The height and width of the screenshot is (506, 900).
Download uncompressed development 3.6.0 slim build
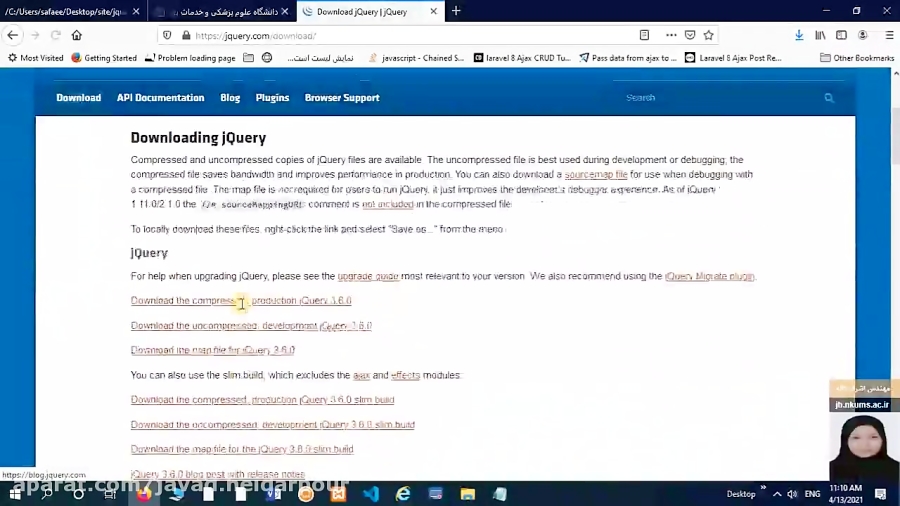(273, 425)
